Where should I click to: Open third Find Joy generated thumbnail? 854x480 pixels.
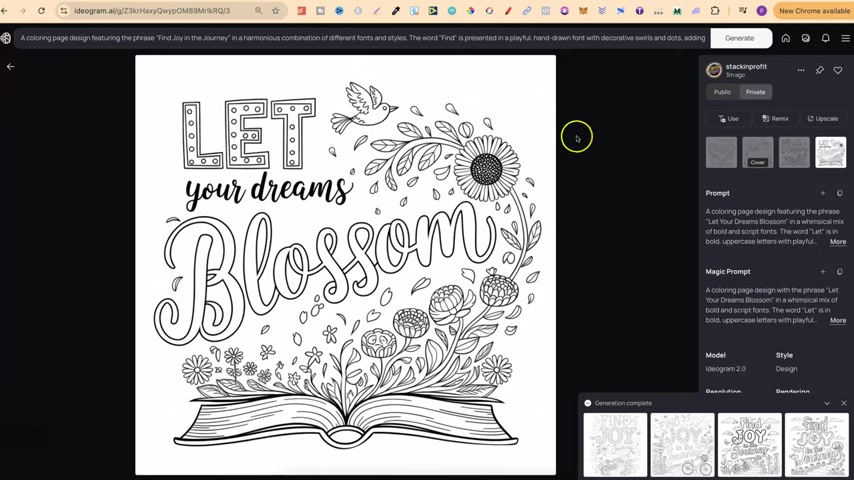click(749, 445)
